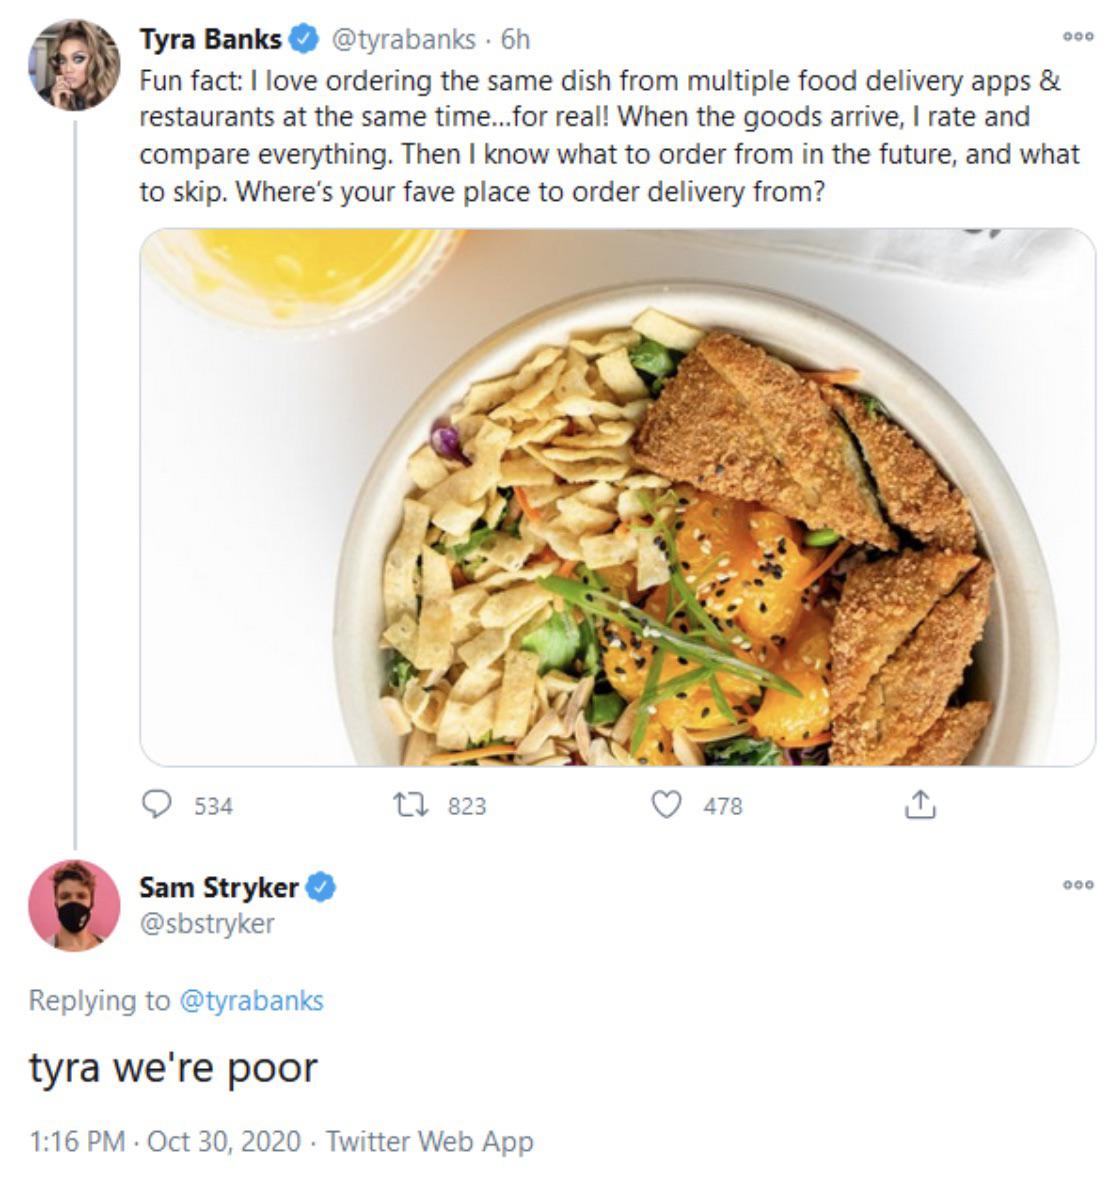Click the Tyra Banks display name

[210, 40]
